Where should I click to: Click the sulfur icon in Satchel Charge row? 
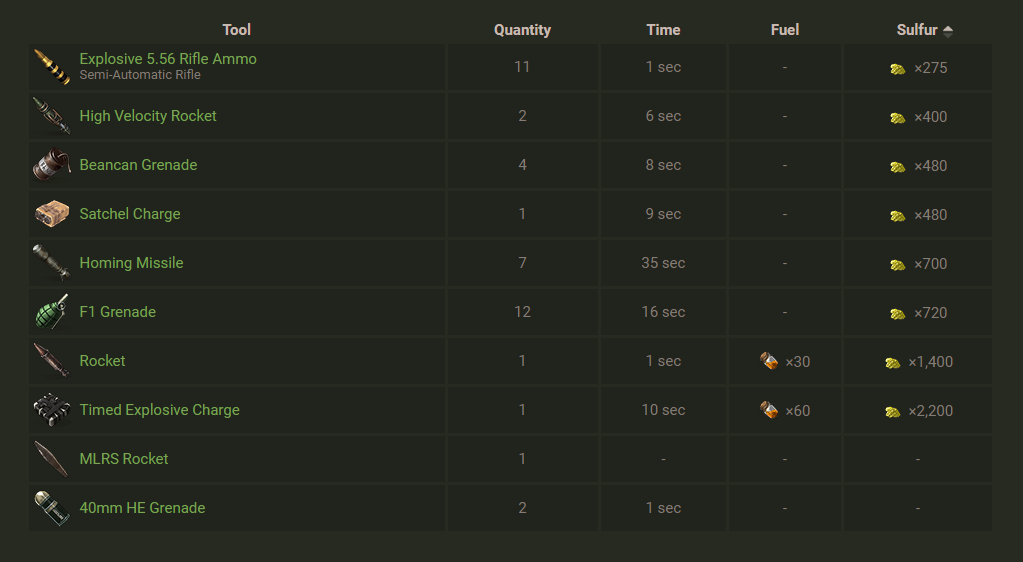click(x=898, y=215)
